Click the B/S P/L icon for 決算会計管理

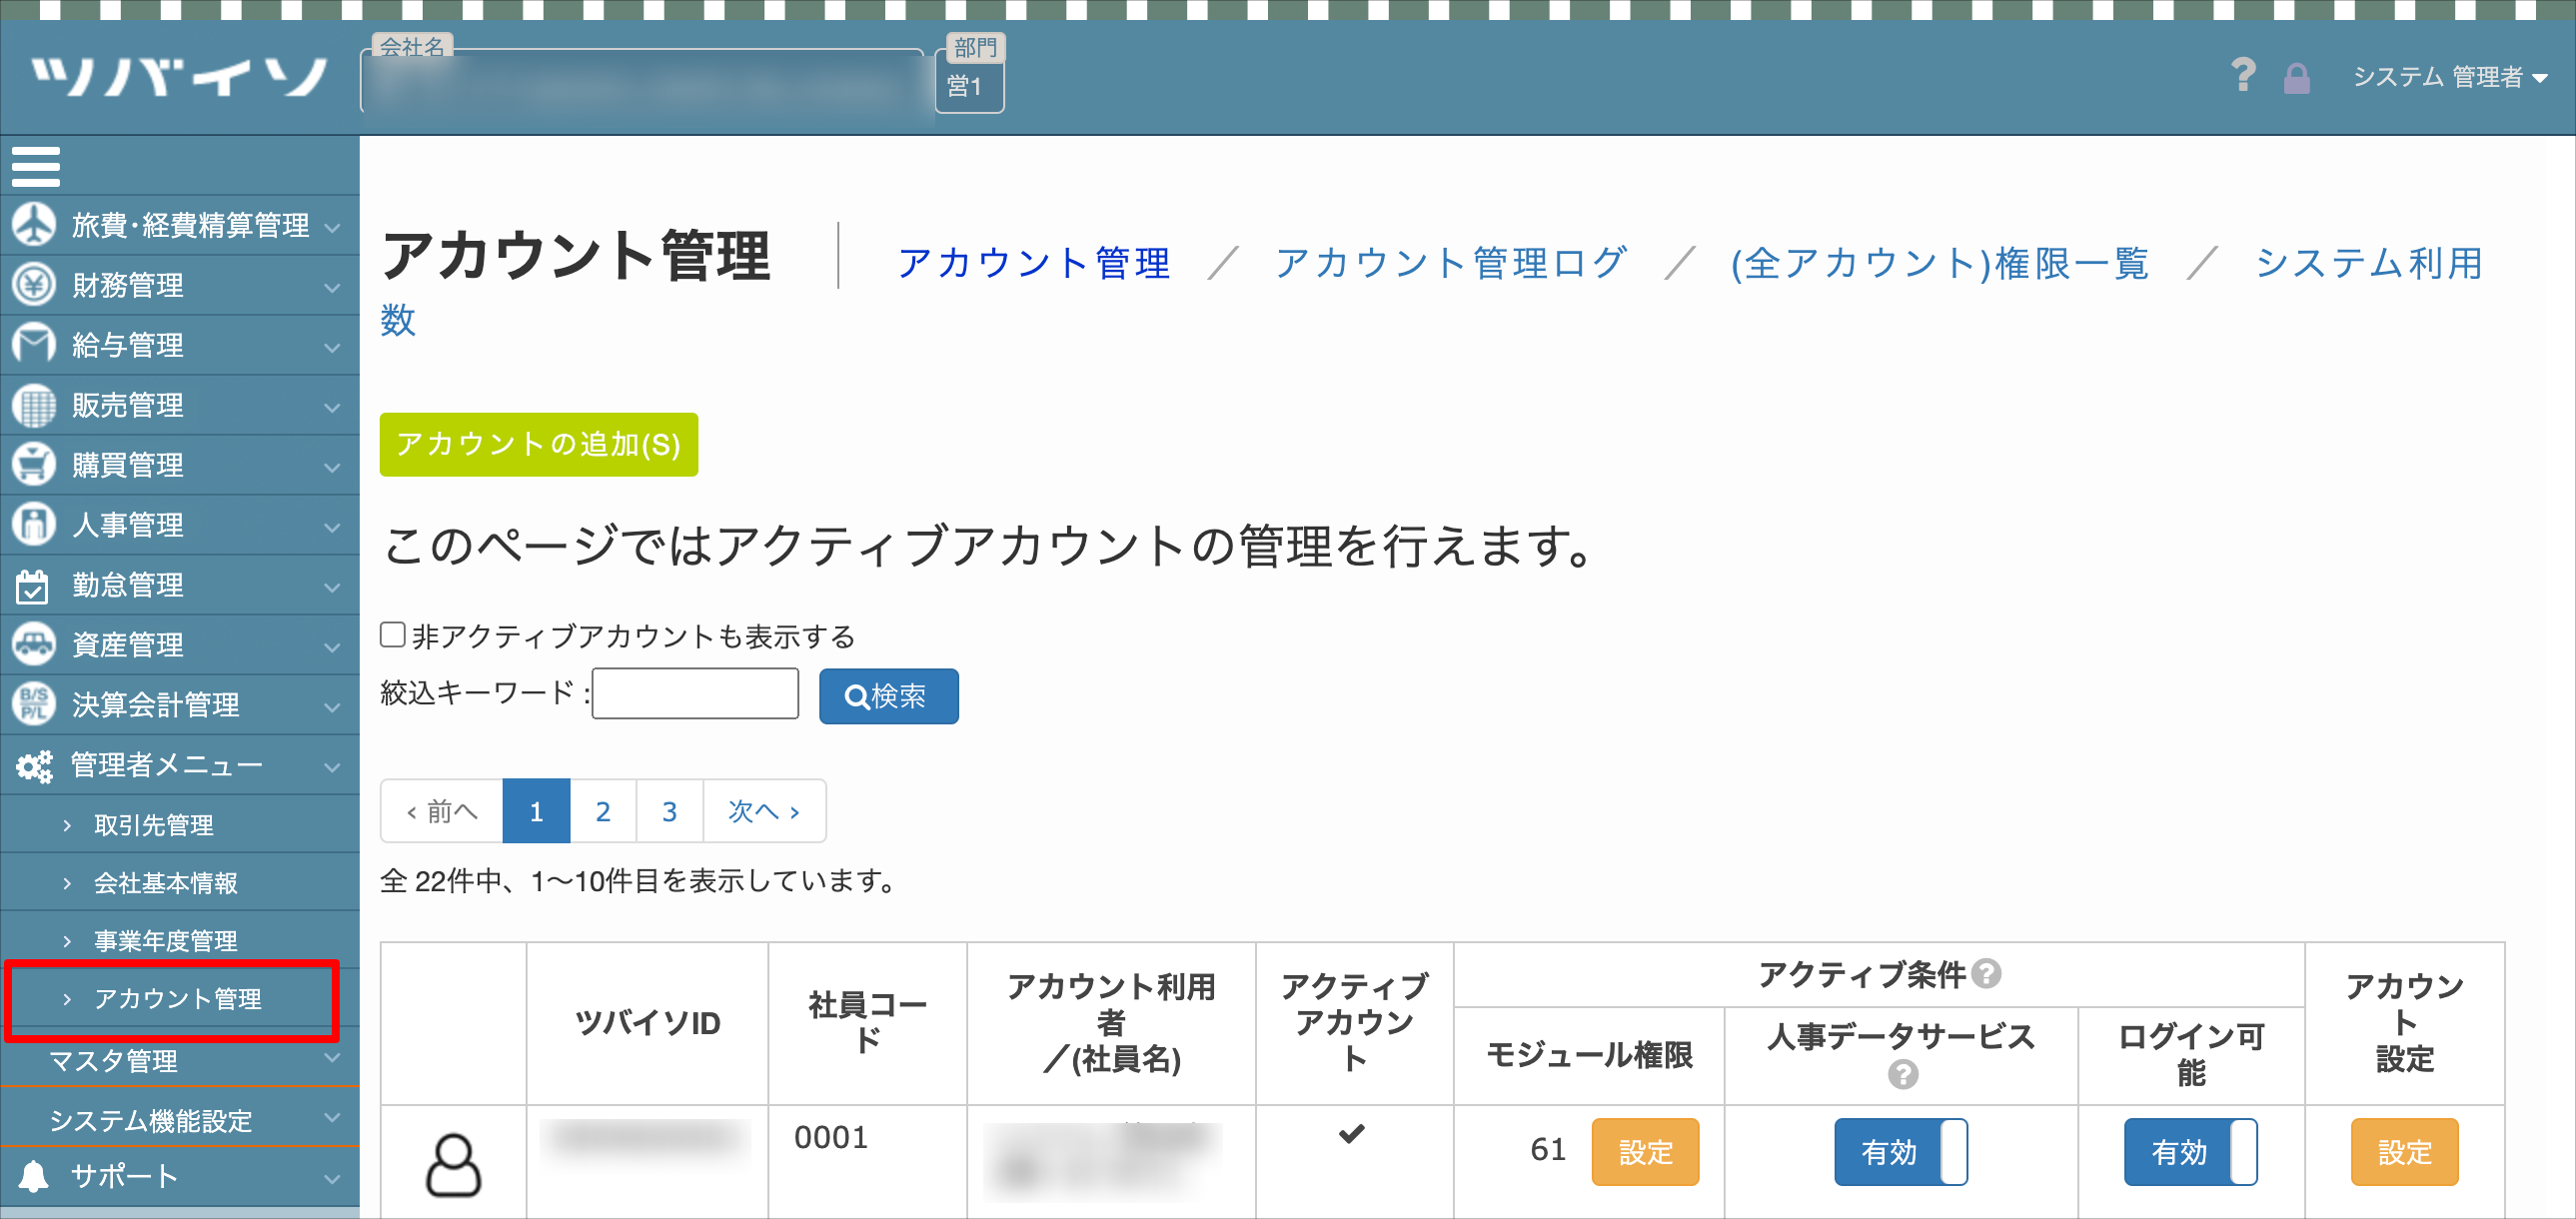[34, 705]
